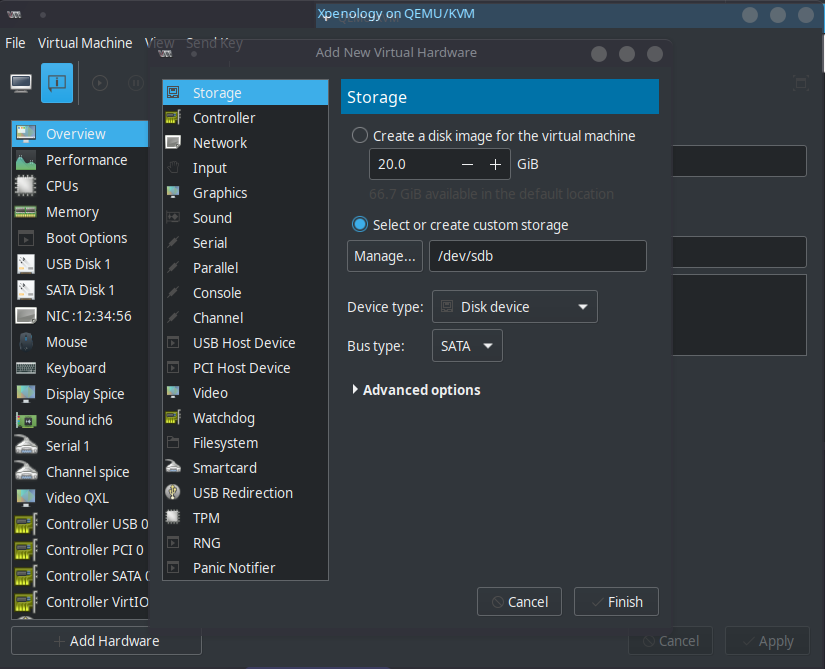Select CPUs in VM hardware list
The height and width of the screenshot is (669, 825).
[x=80, y=186]
